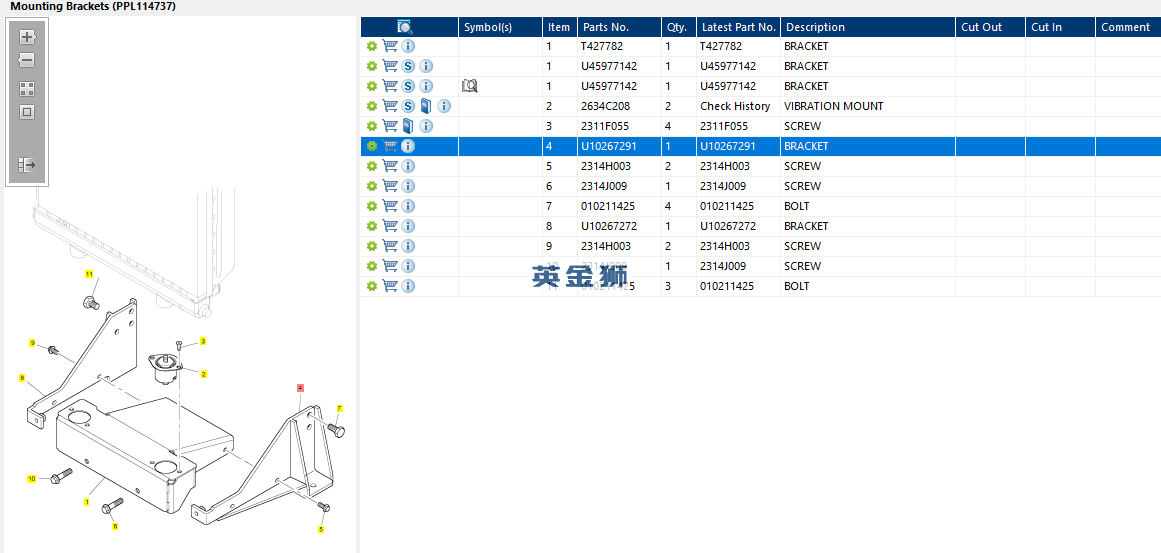1161x553 pixels.
Task: Click the Cut Out column header
Action: [x=990, y=27]
